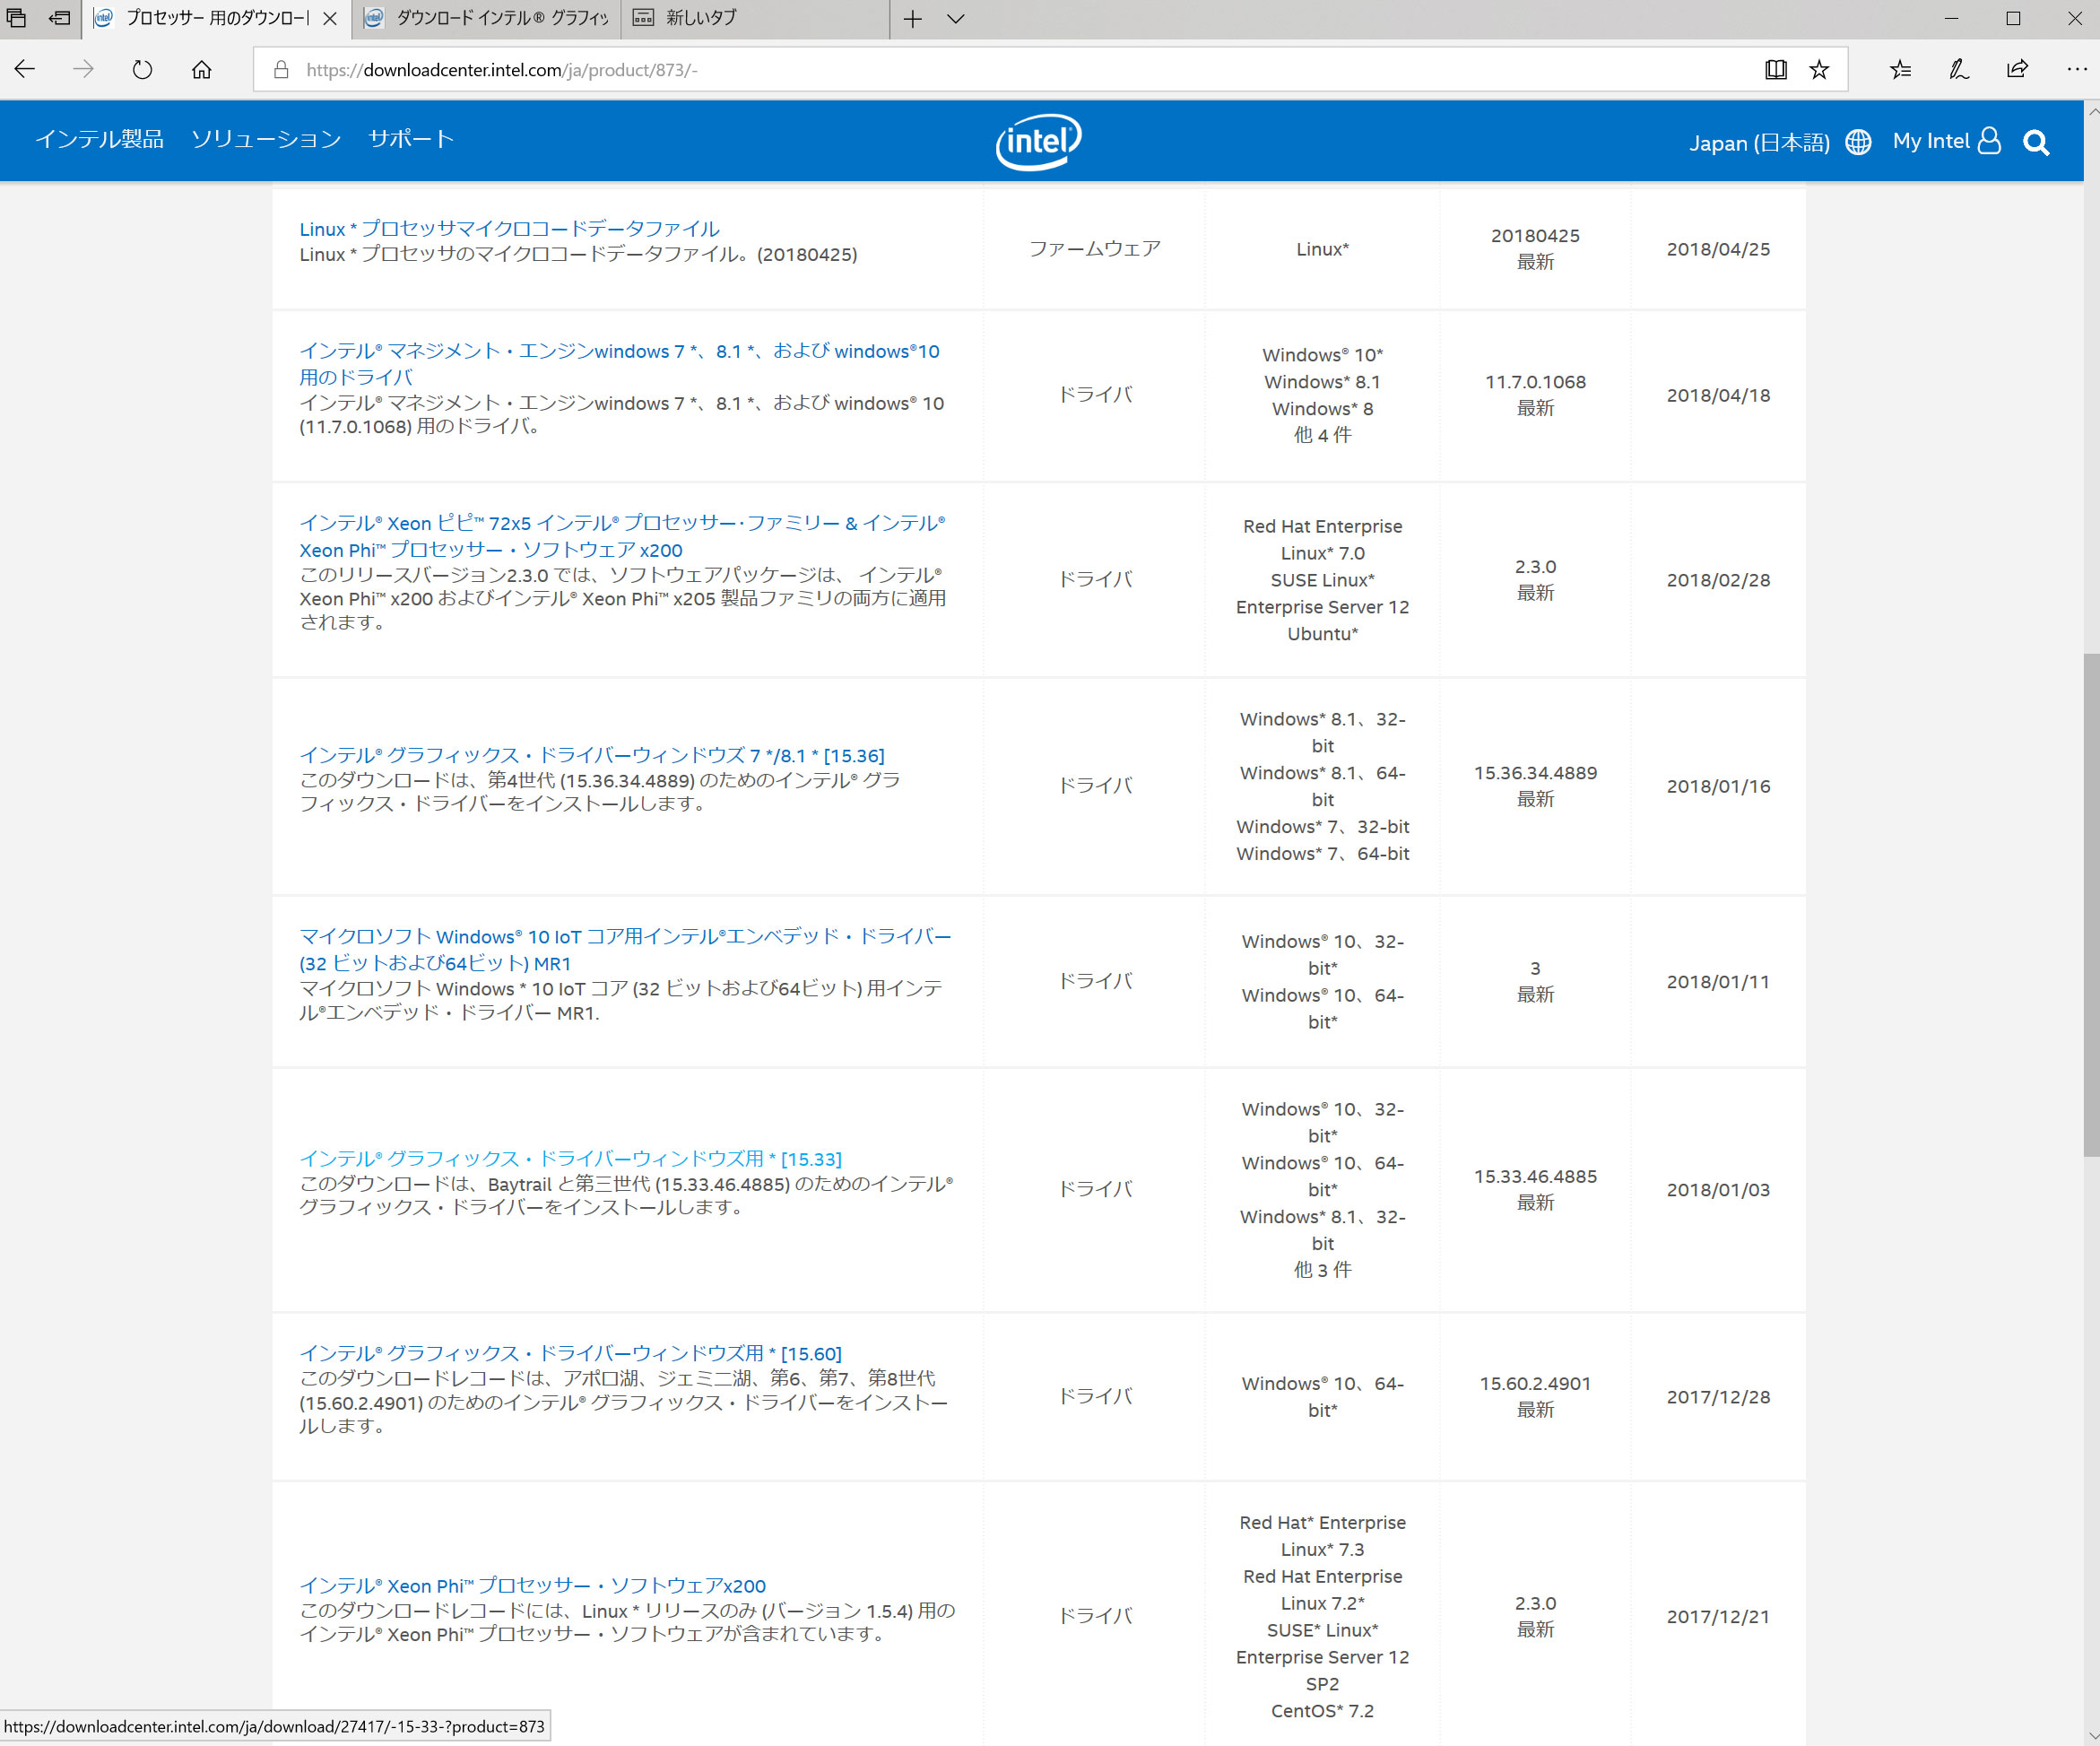The width and height of the screenshot is (2100, 1746).
Task: Open web notes pen icon
Action: coord(1958,69)
